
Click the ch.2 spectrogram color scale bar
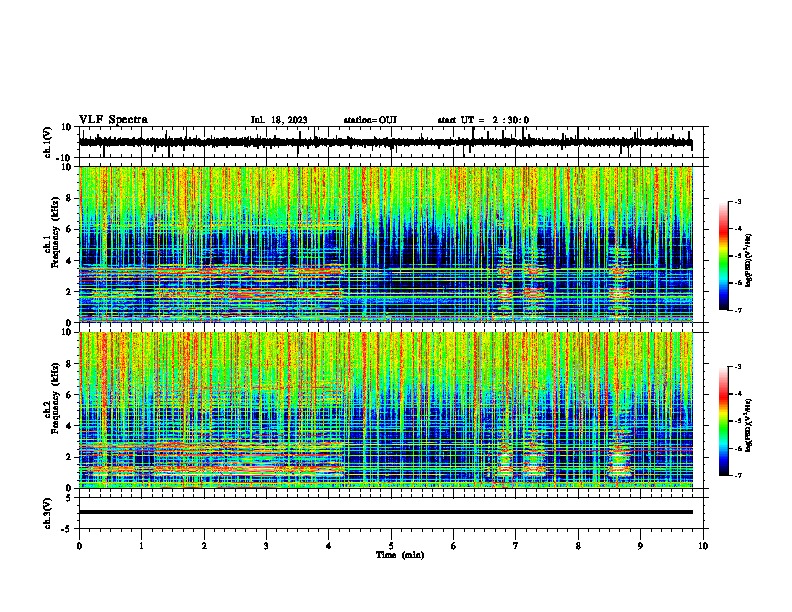click(723, 421)
